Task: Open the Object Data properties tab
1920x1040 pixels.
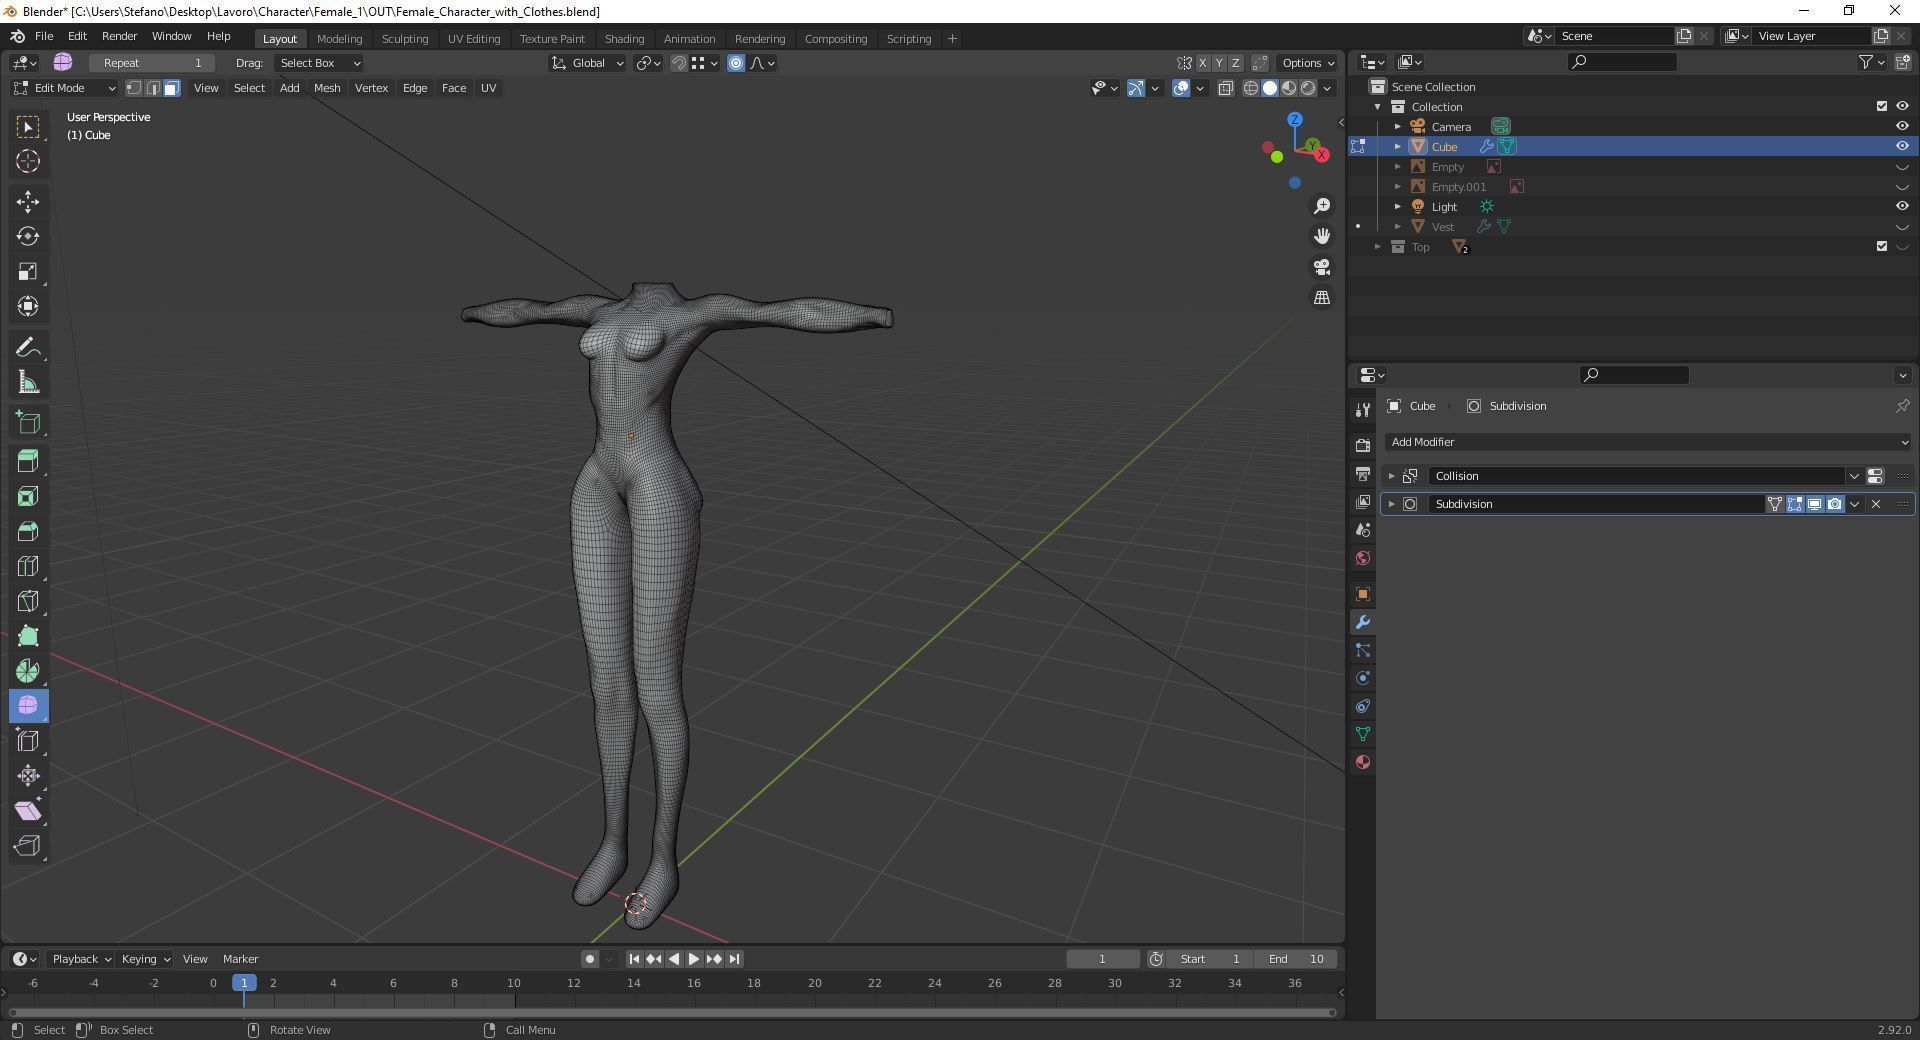Action: point(1363,734)
